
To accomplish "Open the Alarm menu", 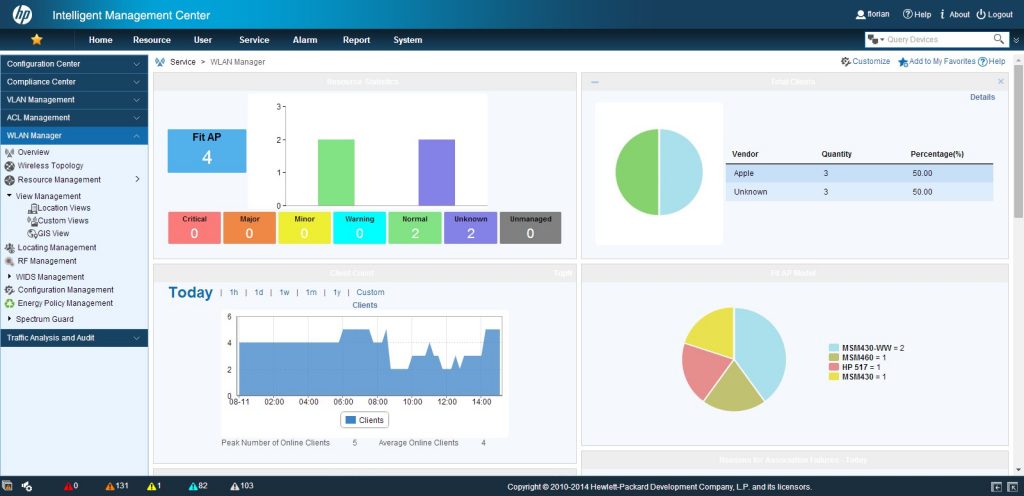I will 305,40.
